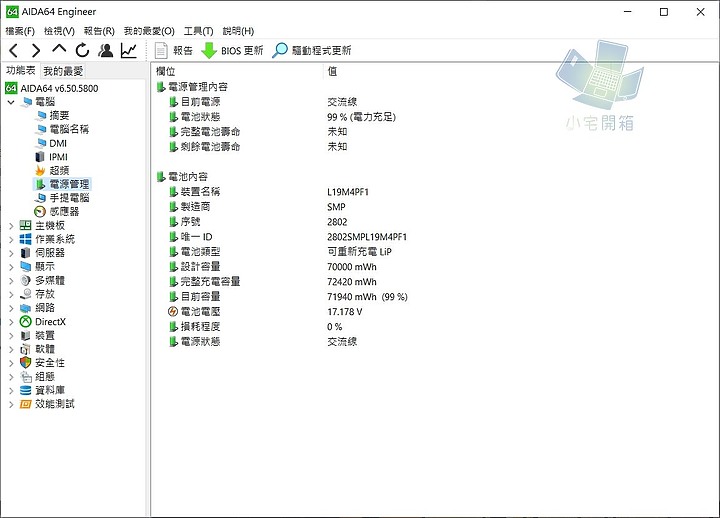Click the AIDA64 v6.50.5800 root node
720x518 pixels.
(59, 88)
